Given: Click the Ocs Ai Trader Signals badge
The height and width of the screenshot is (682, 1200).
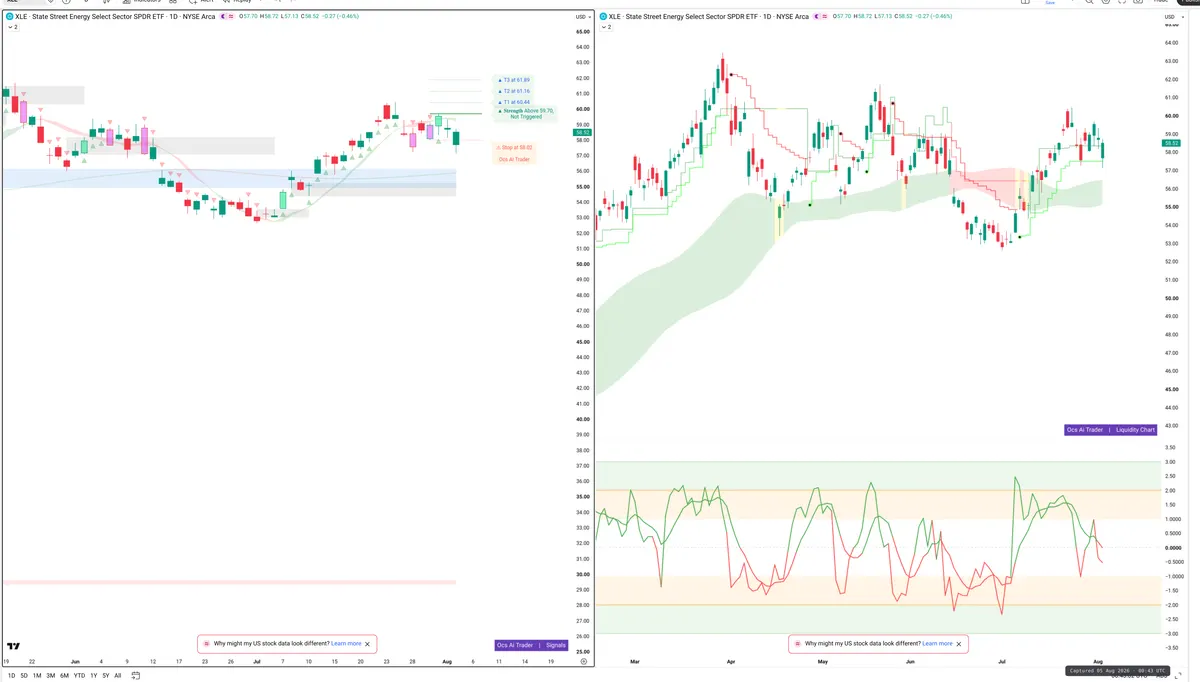Looking at the screenshot, I should (x=531, y=645).
